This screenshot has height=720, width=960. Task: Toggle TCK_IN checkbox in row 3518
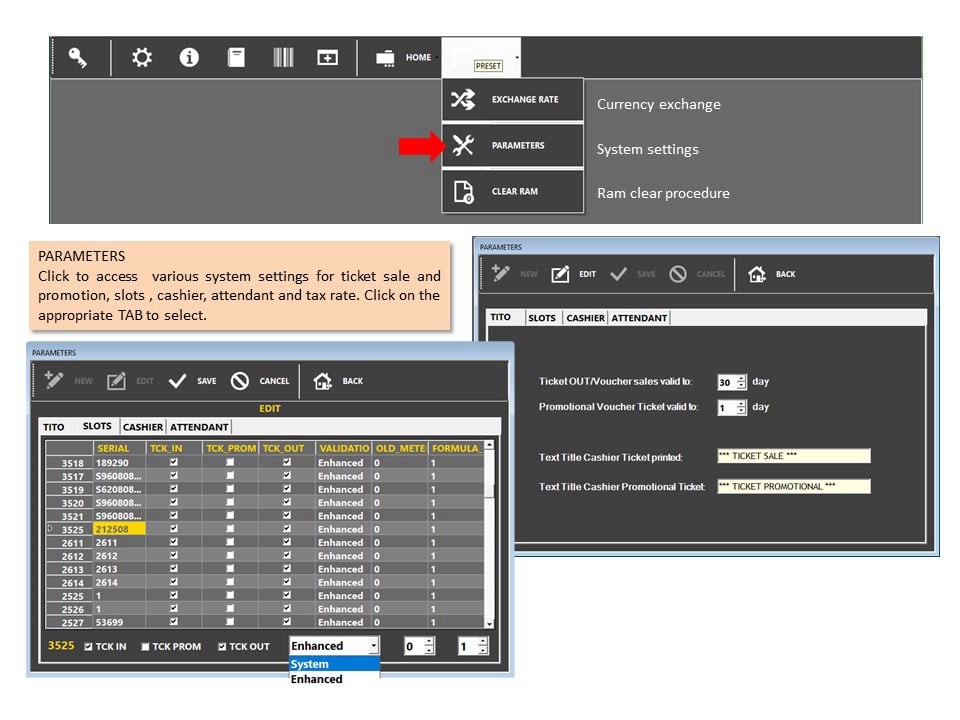pos(174,462)
